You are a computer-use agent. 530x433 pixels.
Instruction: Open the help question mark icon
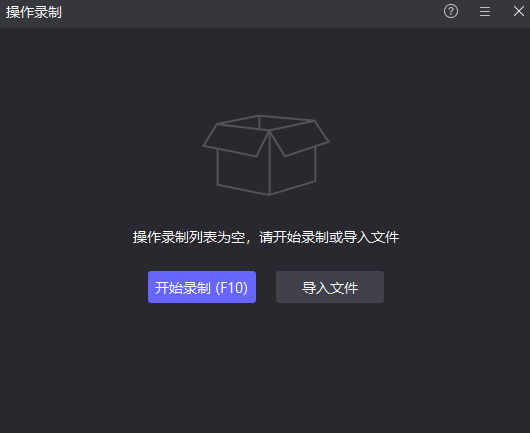click(x=451, y=11)
